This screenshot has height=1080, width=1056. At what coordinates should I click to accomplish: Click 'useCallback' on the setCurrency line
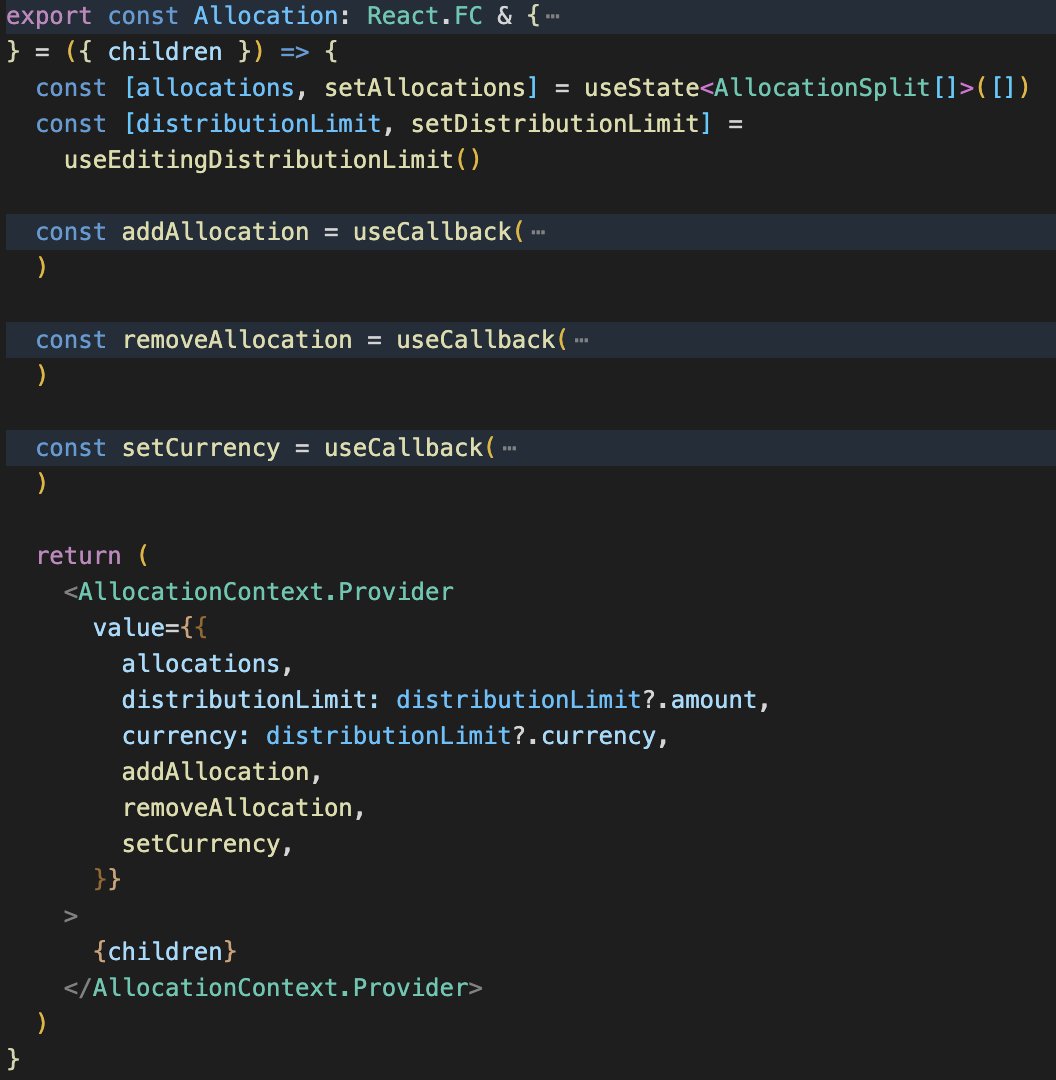pos(403,448)
